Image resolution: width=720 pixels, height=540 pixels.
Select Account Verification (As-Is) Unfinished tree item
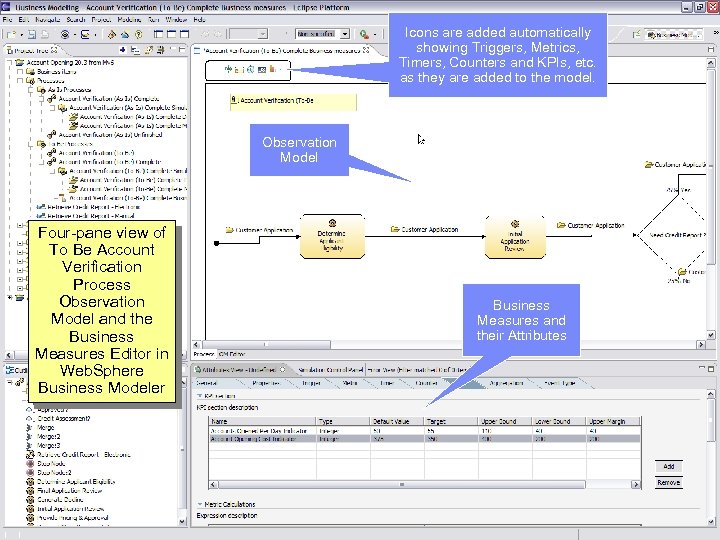(110, 135)
